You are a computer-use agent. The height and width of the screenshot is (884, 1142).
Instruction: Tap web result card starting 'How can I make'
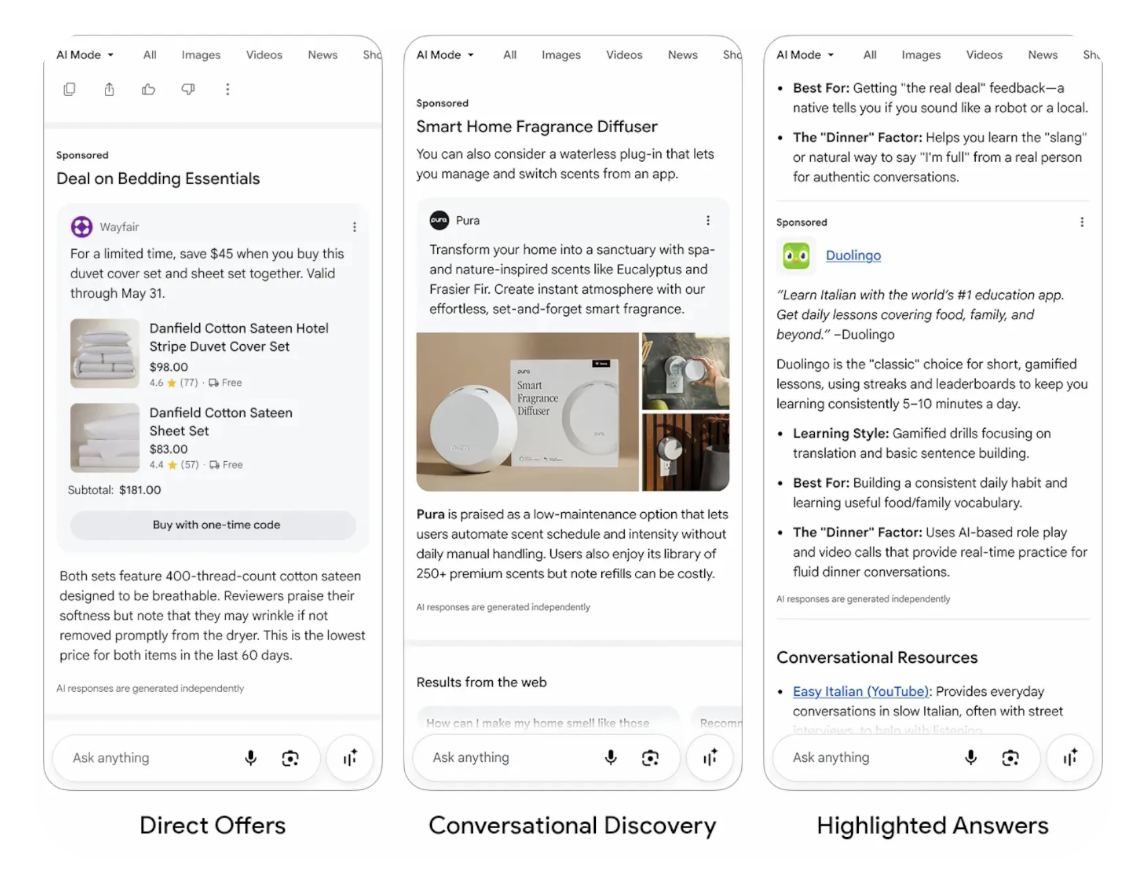click(548, 719)
